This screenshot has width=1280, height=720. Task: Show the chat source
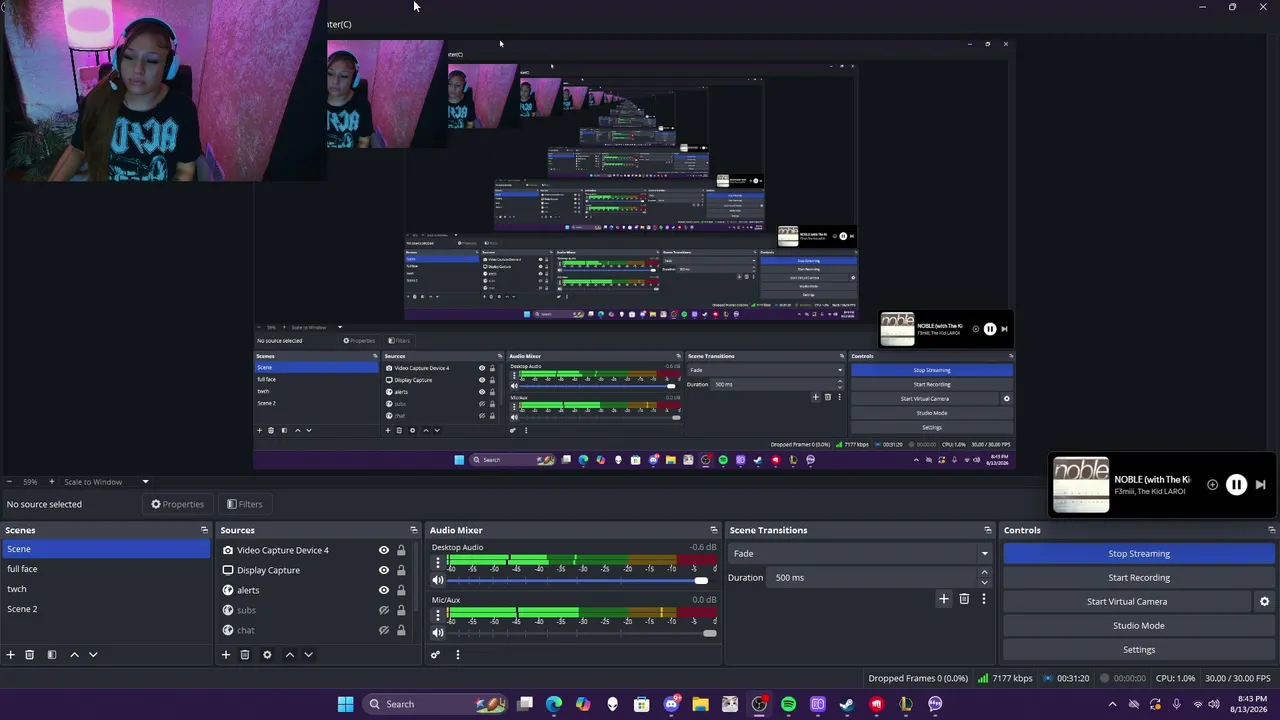[383, 630]
